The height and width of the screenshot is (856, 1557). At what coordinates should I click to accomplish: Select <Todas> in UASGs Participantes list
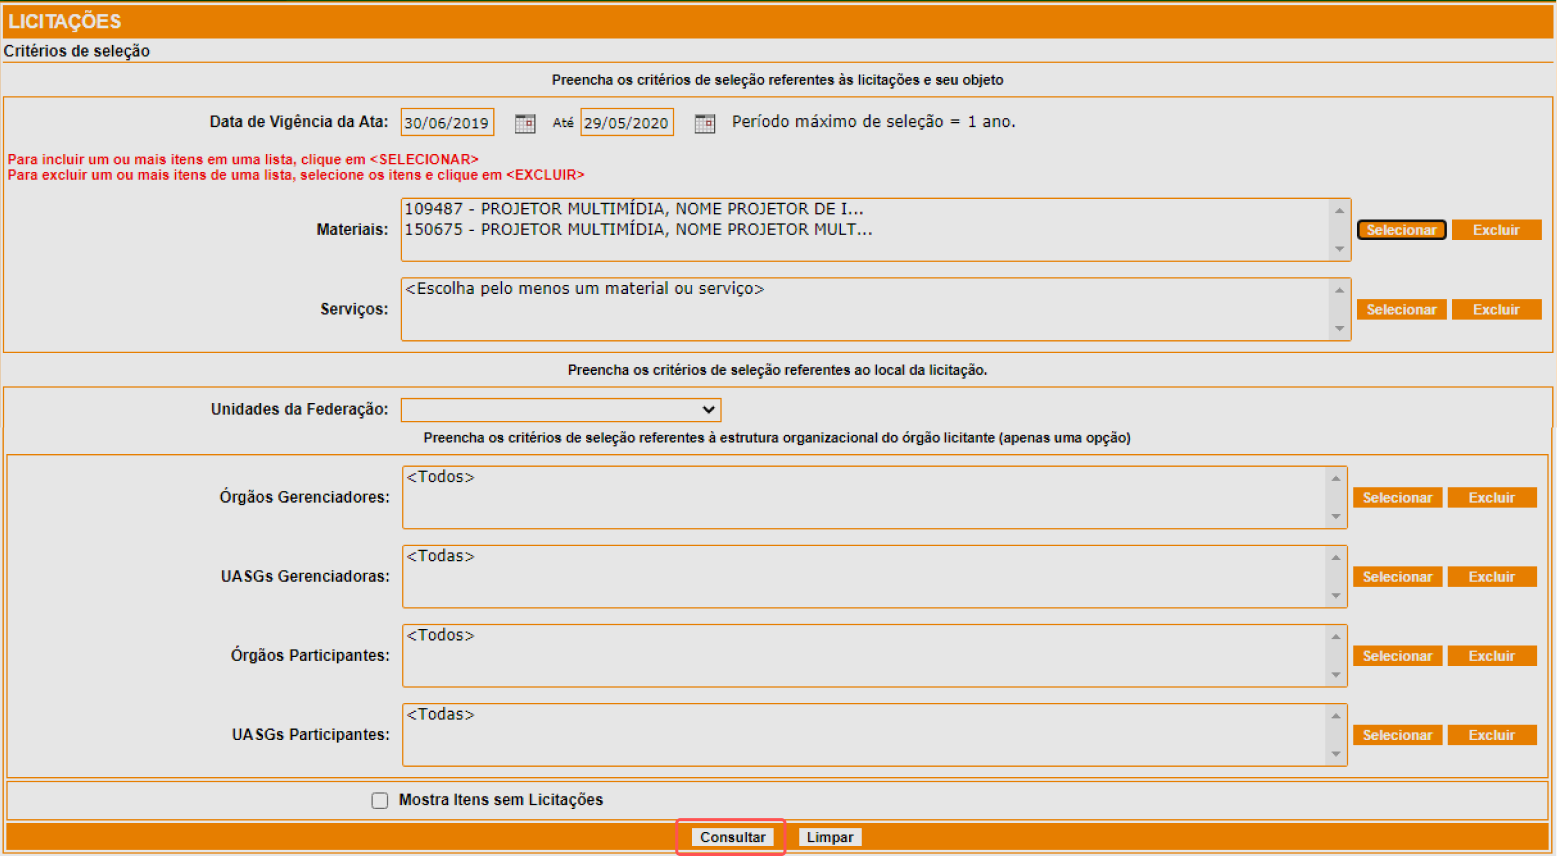[x=440, y=714]
